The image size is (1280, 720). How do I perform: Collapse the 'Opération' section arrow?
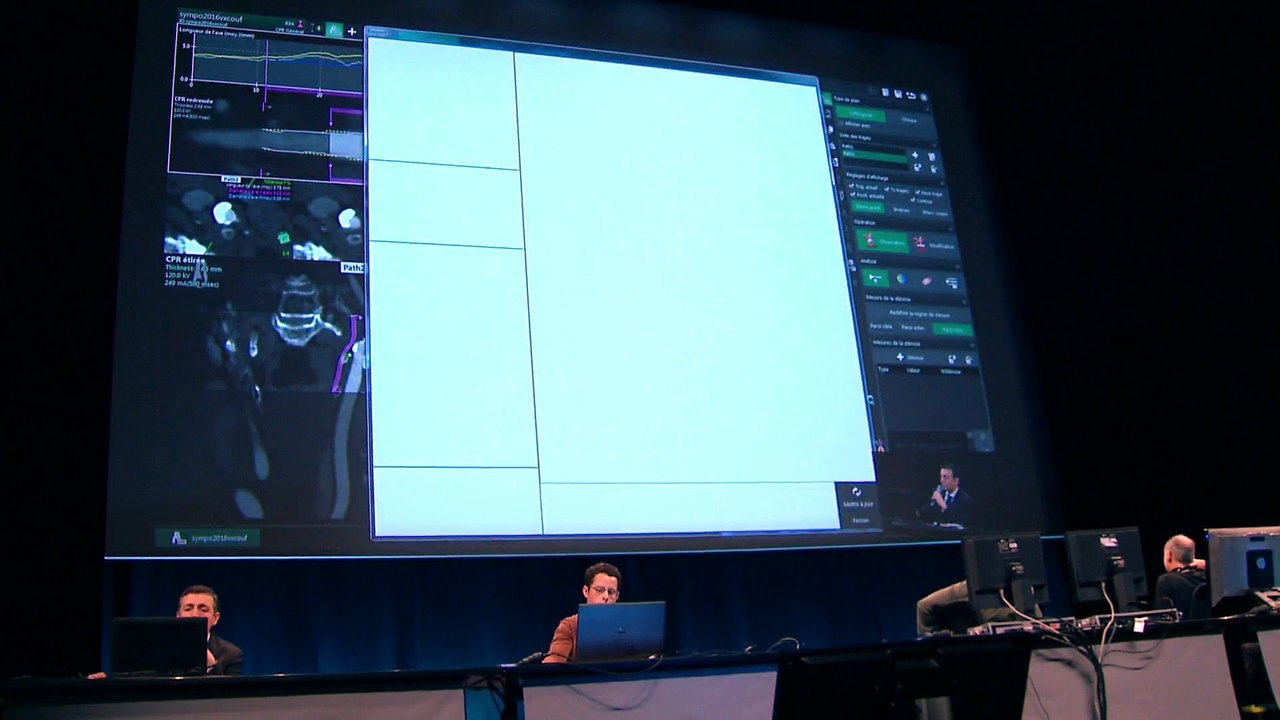(x=951, y=229)
